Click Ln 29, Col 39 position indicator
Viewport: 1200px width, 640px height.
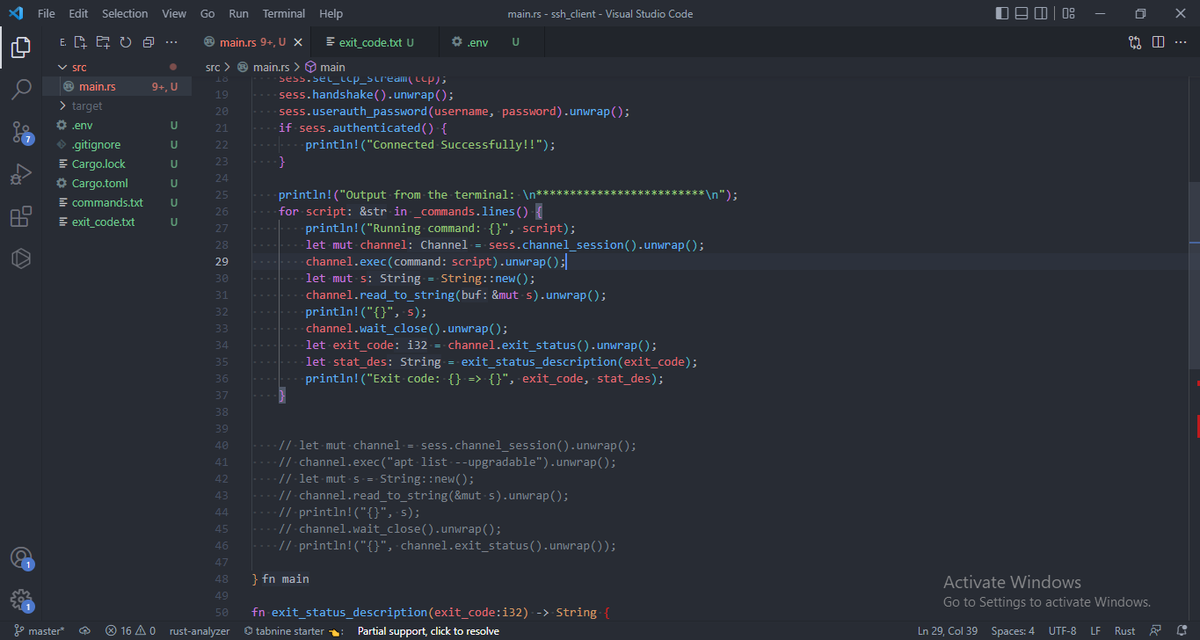coord(947,631)
